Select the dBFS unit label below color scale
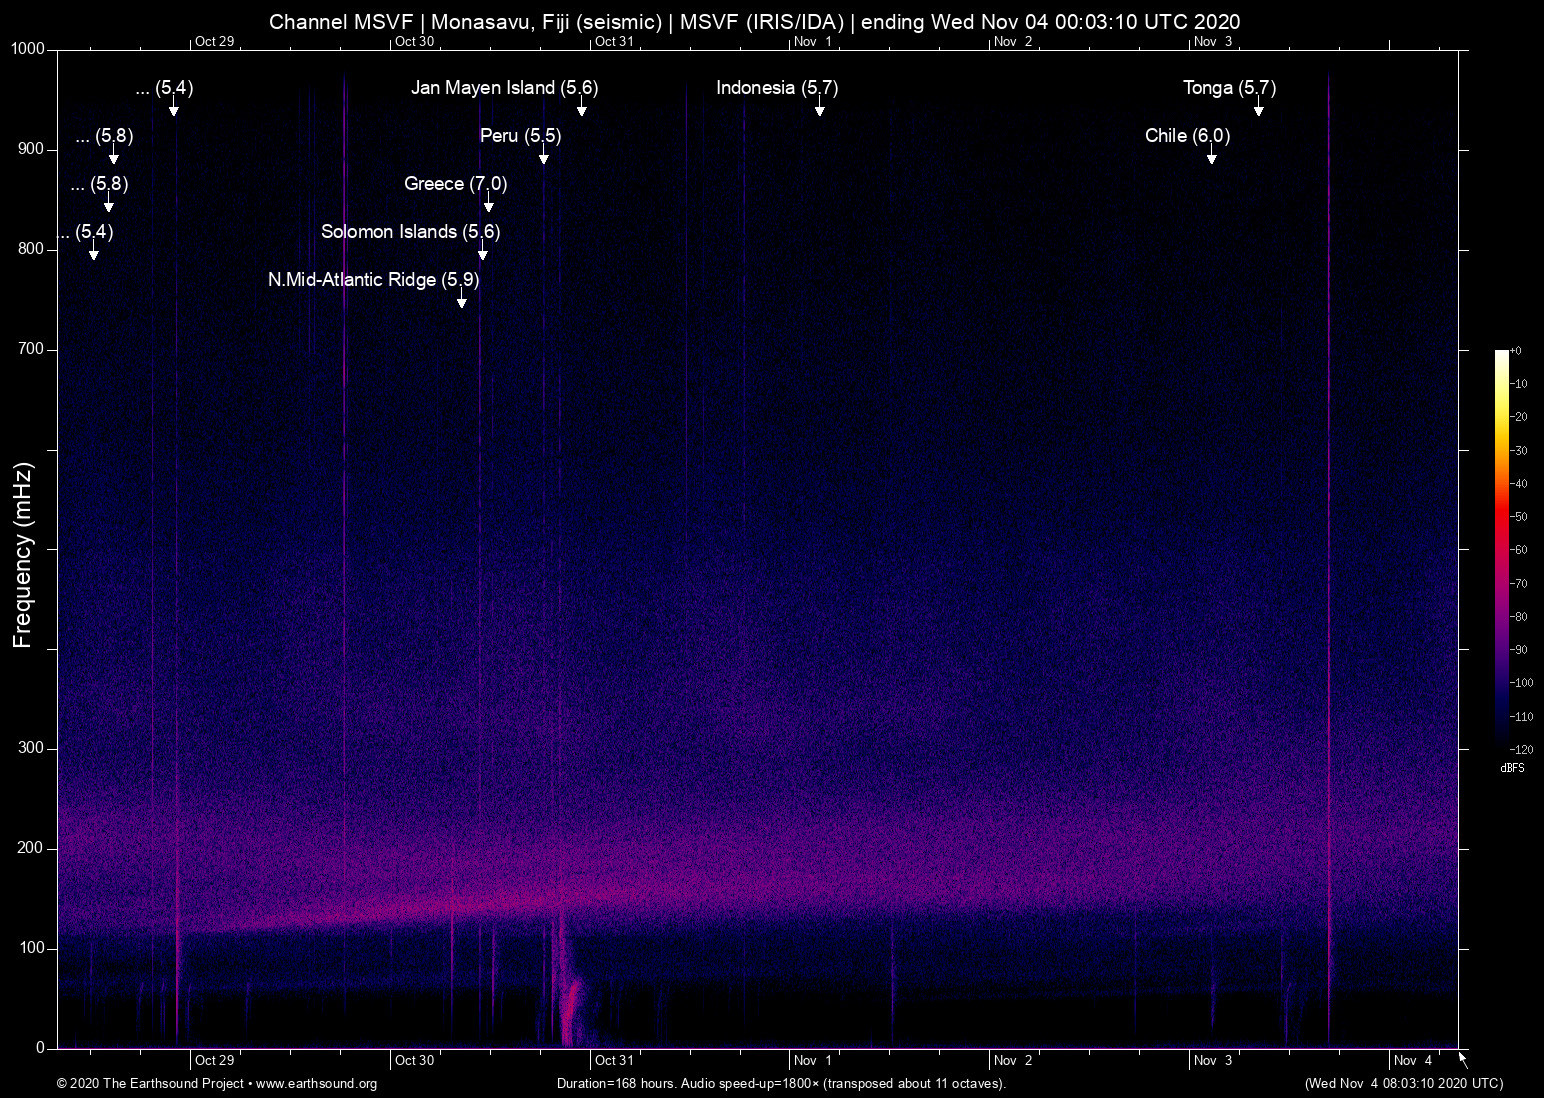Image resolution: width=1544 pixels, height=1098 pixels. click(x=1512, y=768)
